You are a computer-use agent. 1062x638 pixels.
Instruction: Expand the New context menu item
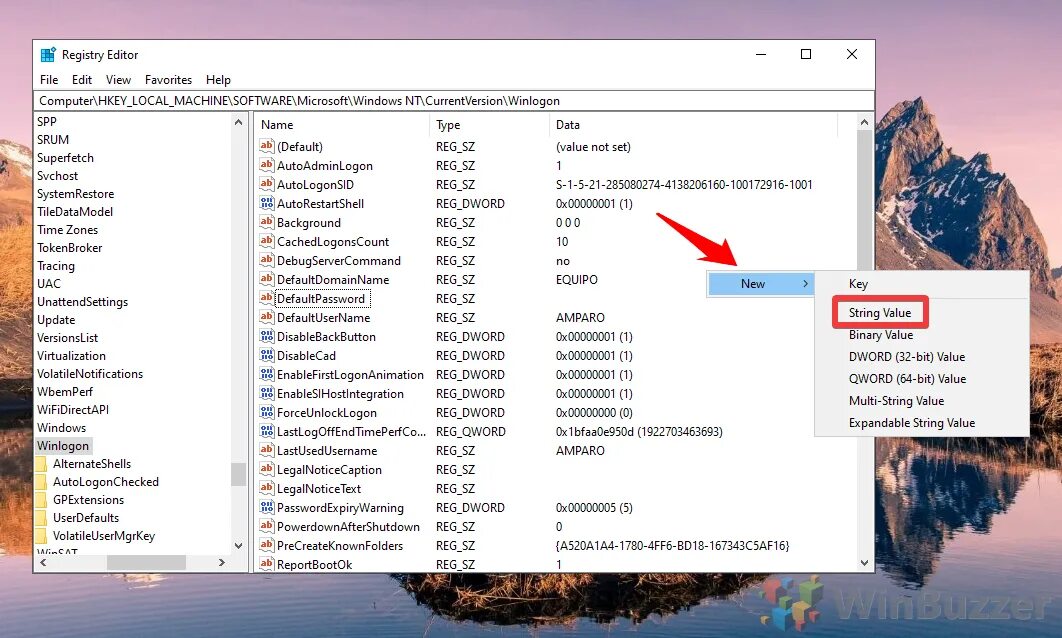point(761,284)
